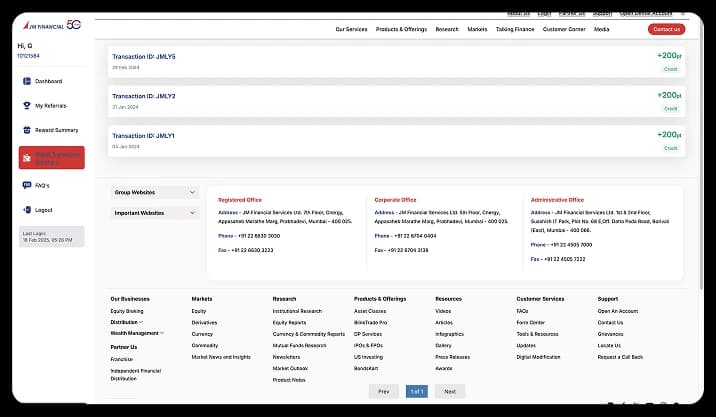Open Videos link under Resources
716x417 pixels.
click(443, 311)
